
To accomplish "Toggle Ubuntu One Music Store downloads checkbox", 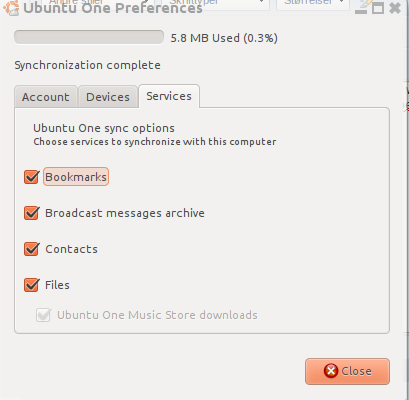I will 43,315.
